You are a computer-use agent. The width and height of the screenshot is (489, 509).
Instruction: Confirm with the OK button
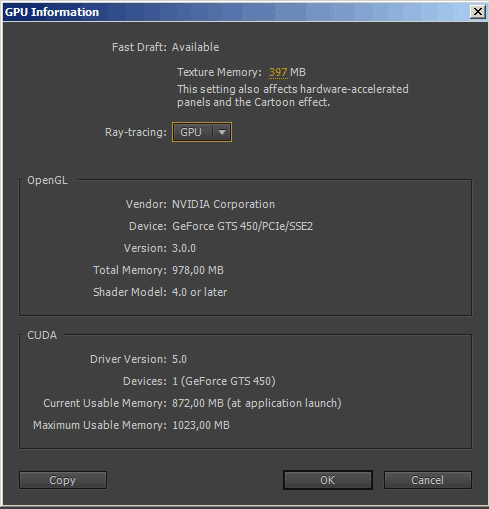(x=328, y=480)
